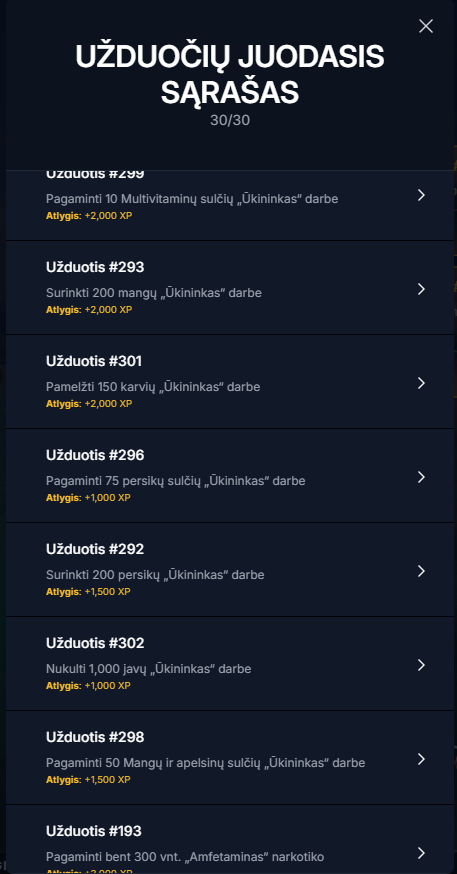Viewport: 457px width, 874px height.
Task: Click chevron icon of Užduotis #302
Action: 421,665
